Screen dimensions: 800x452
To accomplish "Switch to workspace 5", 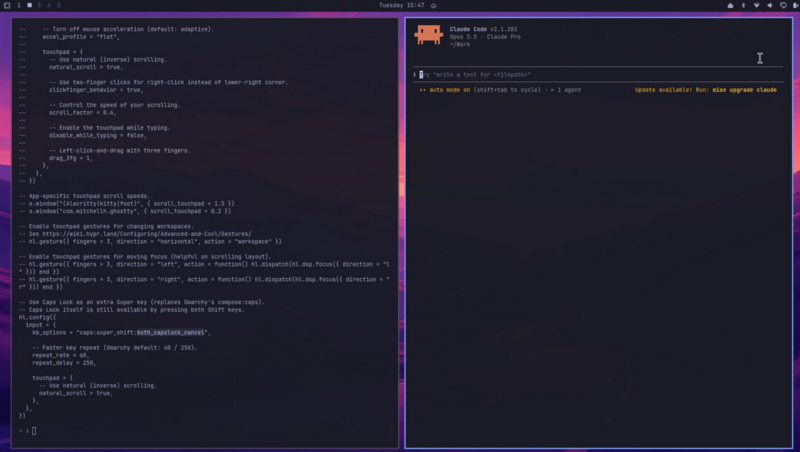I will pyautogui.click(x=59, y=5).
